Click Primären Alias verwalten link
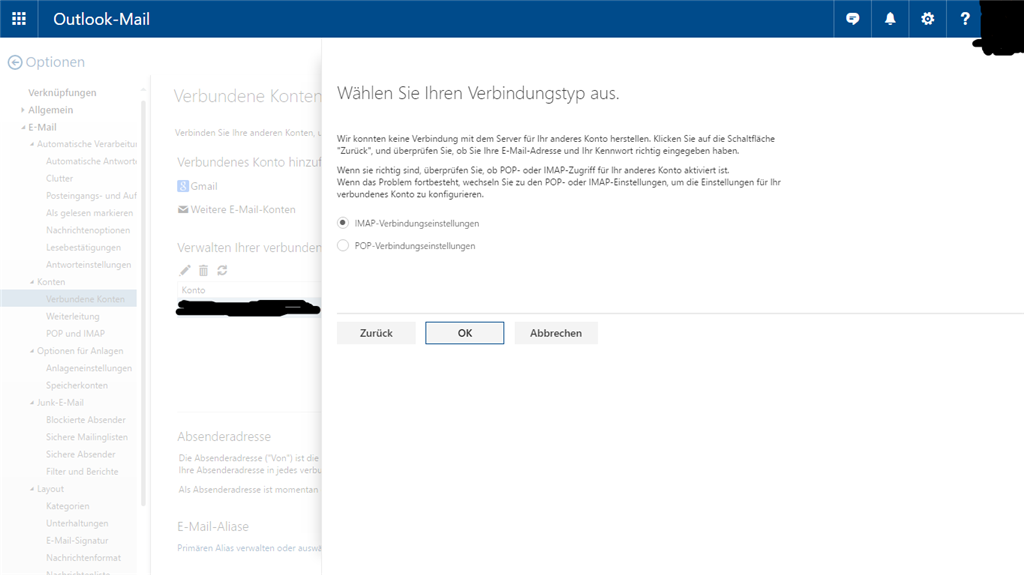 coord(249,548)
